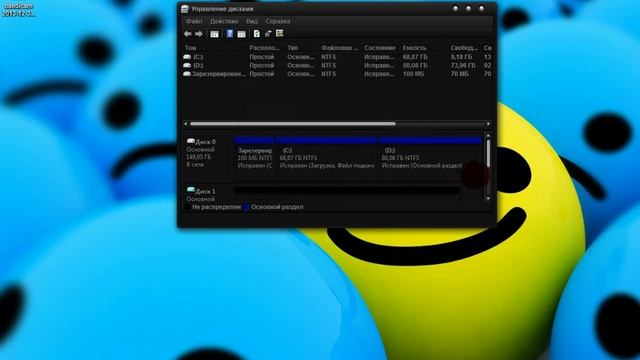640x360 pixels.
Task: Click the Forward arrow in the toolbar
Action: pos(199,34)
